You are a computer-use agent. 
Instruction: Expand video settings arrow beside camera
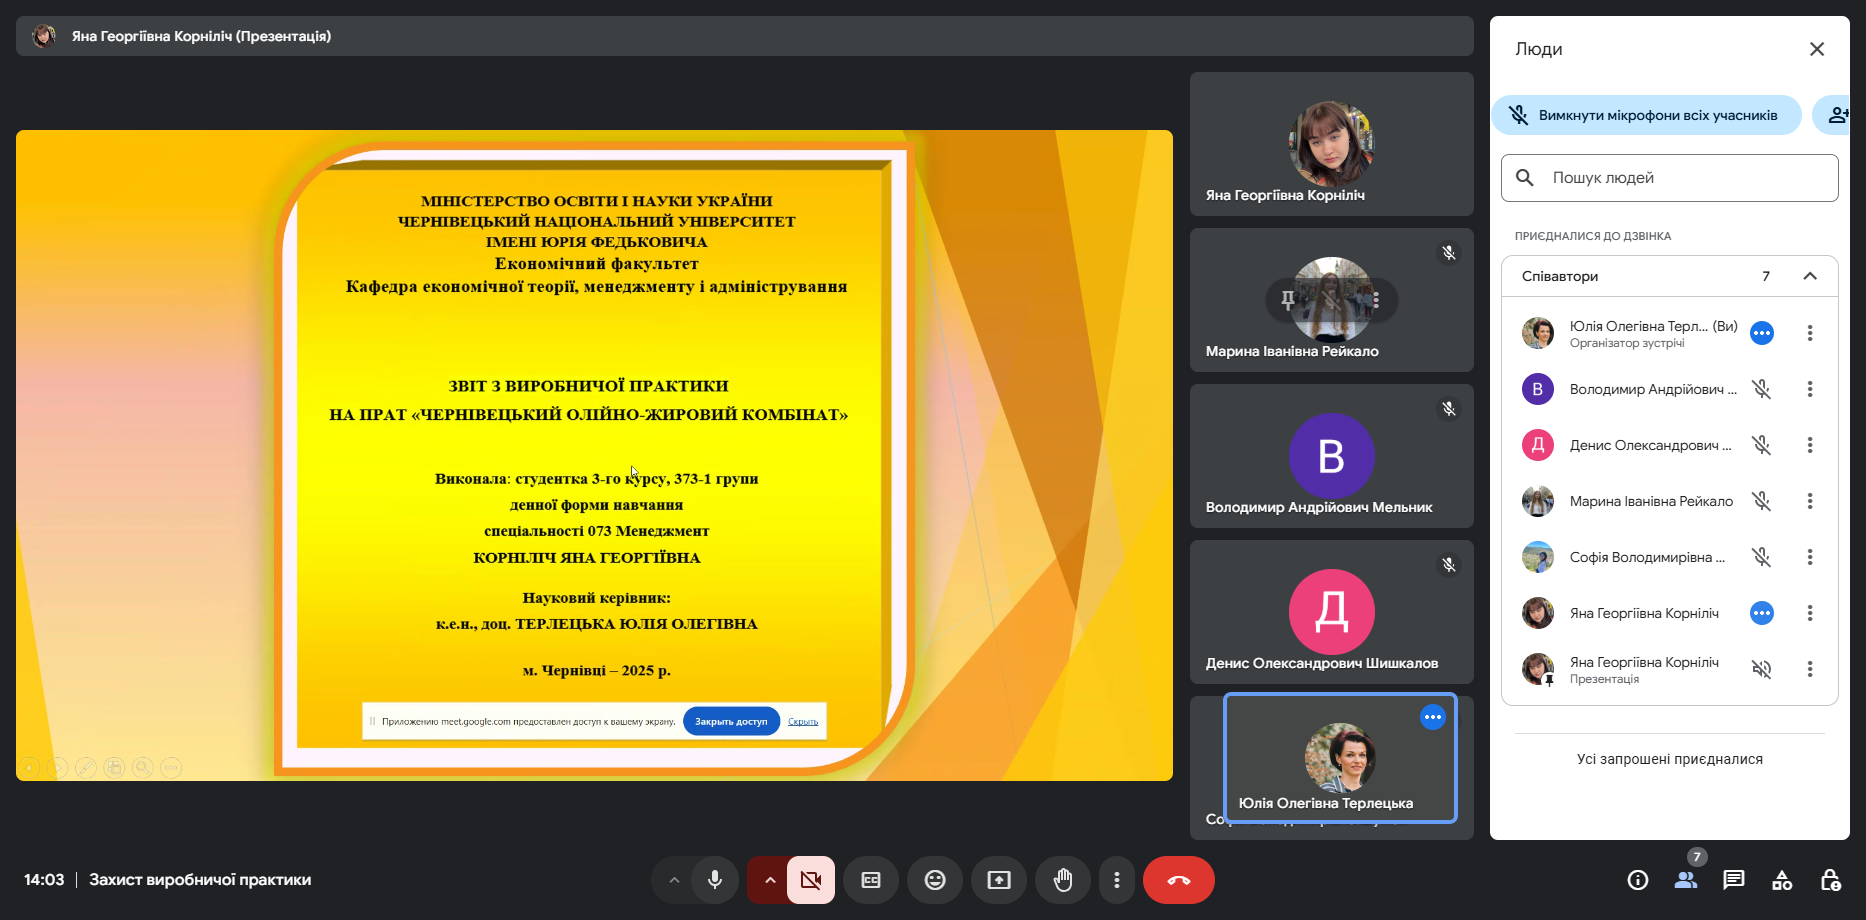pyautogui.click(x=769, y=880)
